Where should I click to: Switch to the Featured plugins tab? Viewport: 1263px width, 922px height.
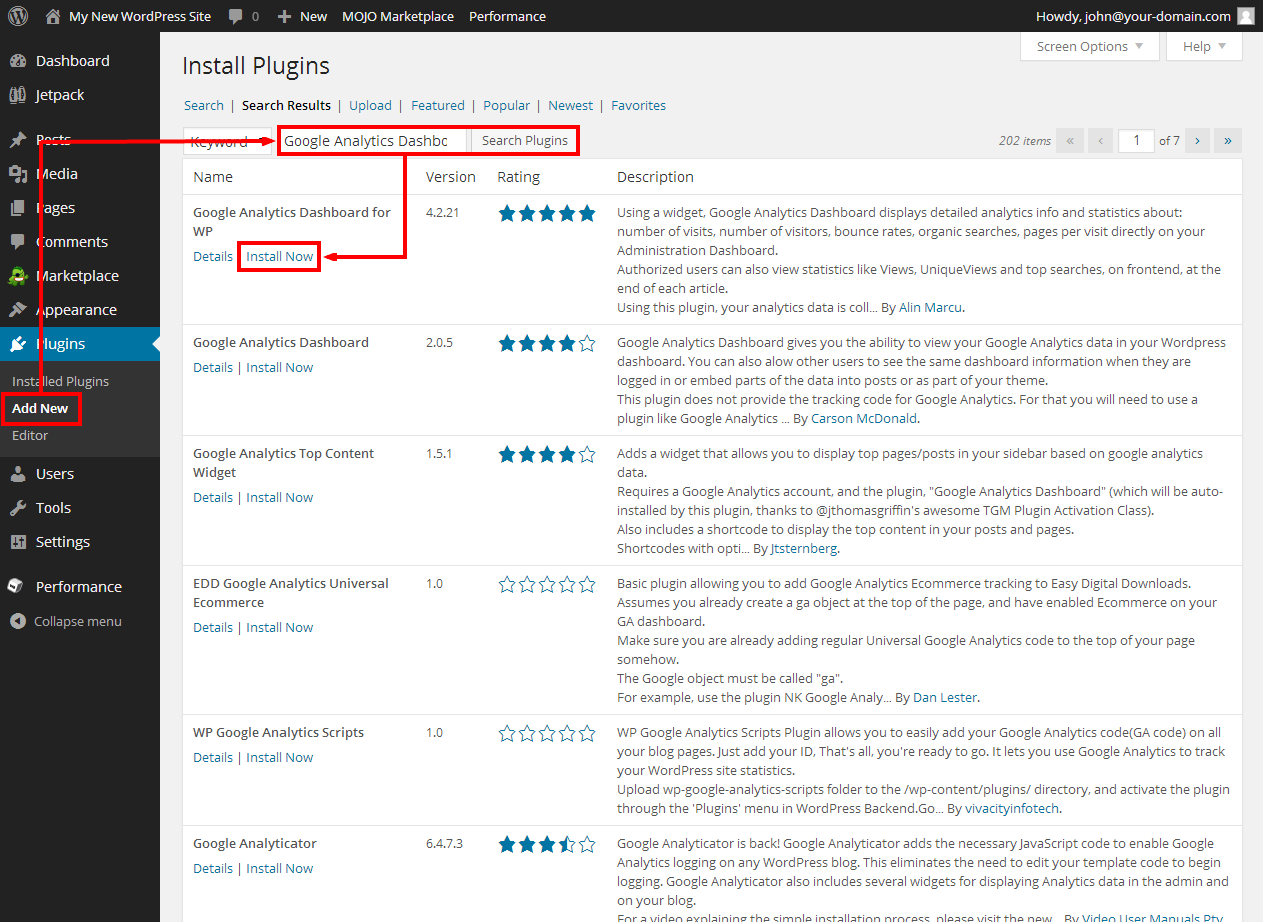pyautogui.click(x=438, y=105)
